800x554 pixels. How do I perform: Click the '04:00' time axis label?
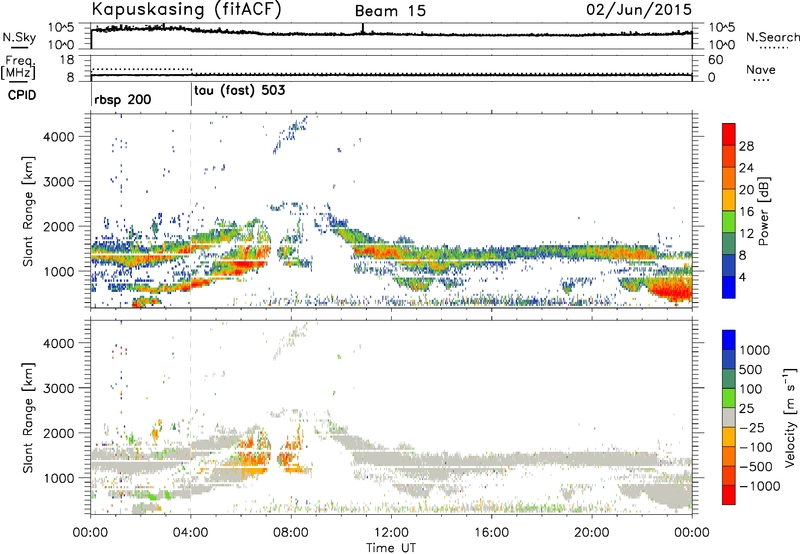click(191, 533)
